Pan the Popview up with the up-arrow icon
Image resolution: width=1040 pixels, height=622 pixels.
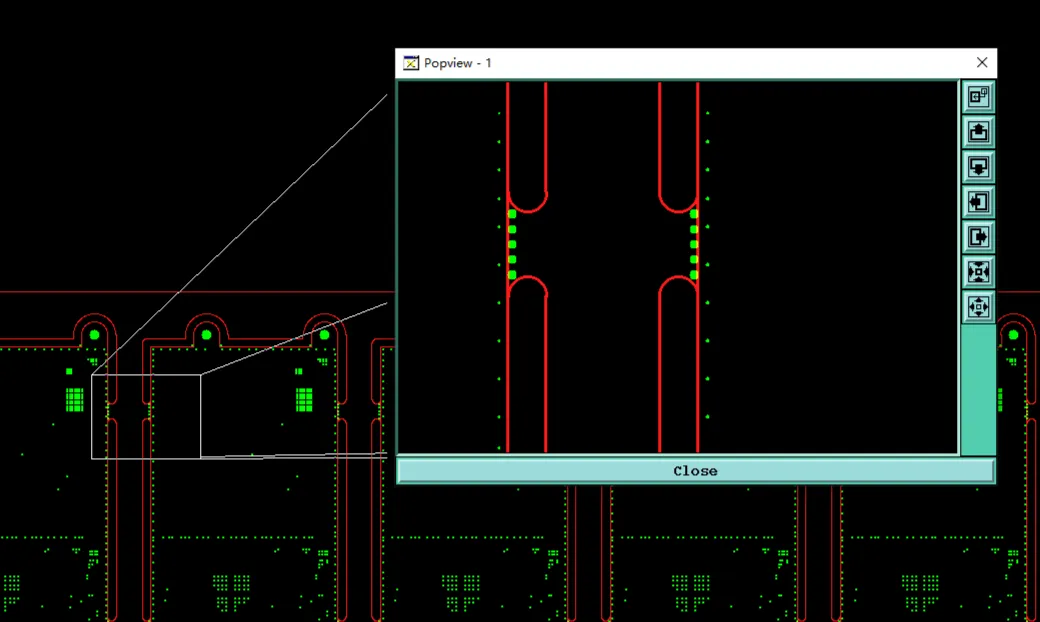(x=978, y=132)
